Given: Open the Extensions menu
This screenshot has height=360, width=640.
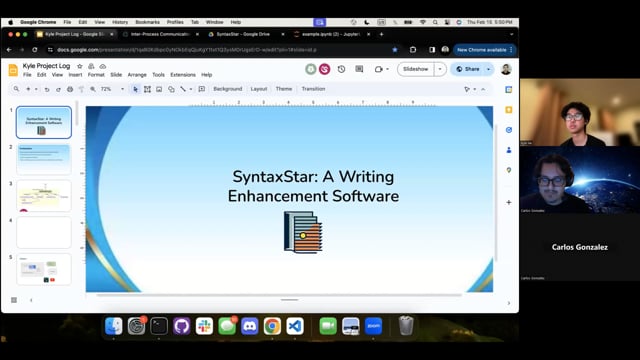Looking at the screenshot, I should point(183,75).
